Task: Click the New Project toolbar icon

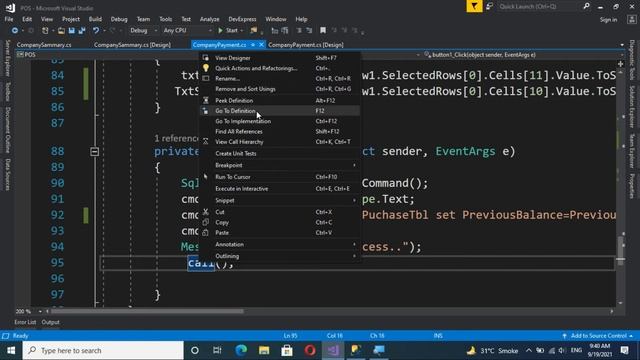Action: (45, 31)
